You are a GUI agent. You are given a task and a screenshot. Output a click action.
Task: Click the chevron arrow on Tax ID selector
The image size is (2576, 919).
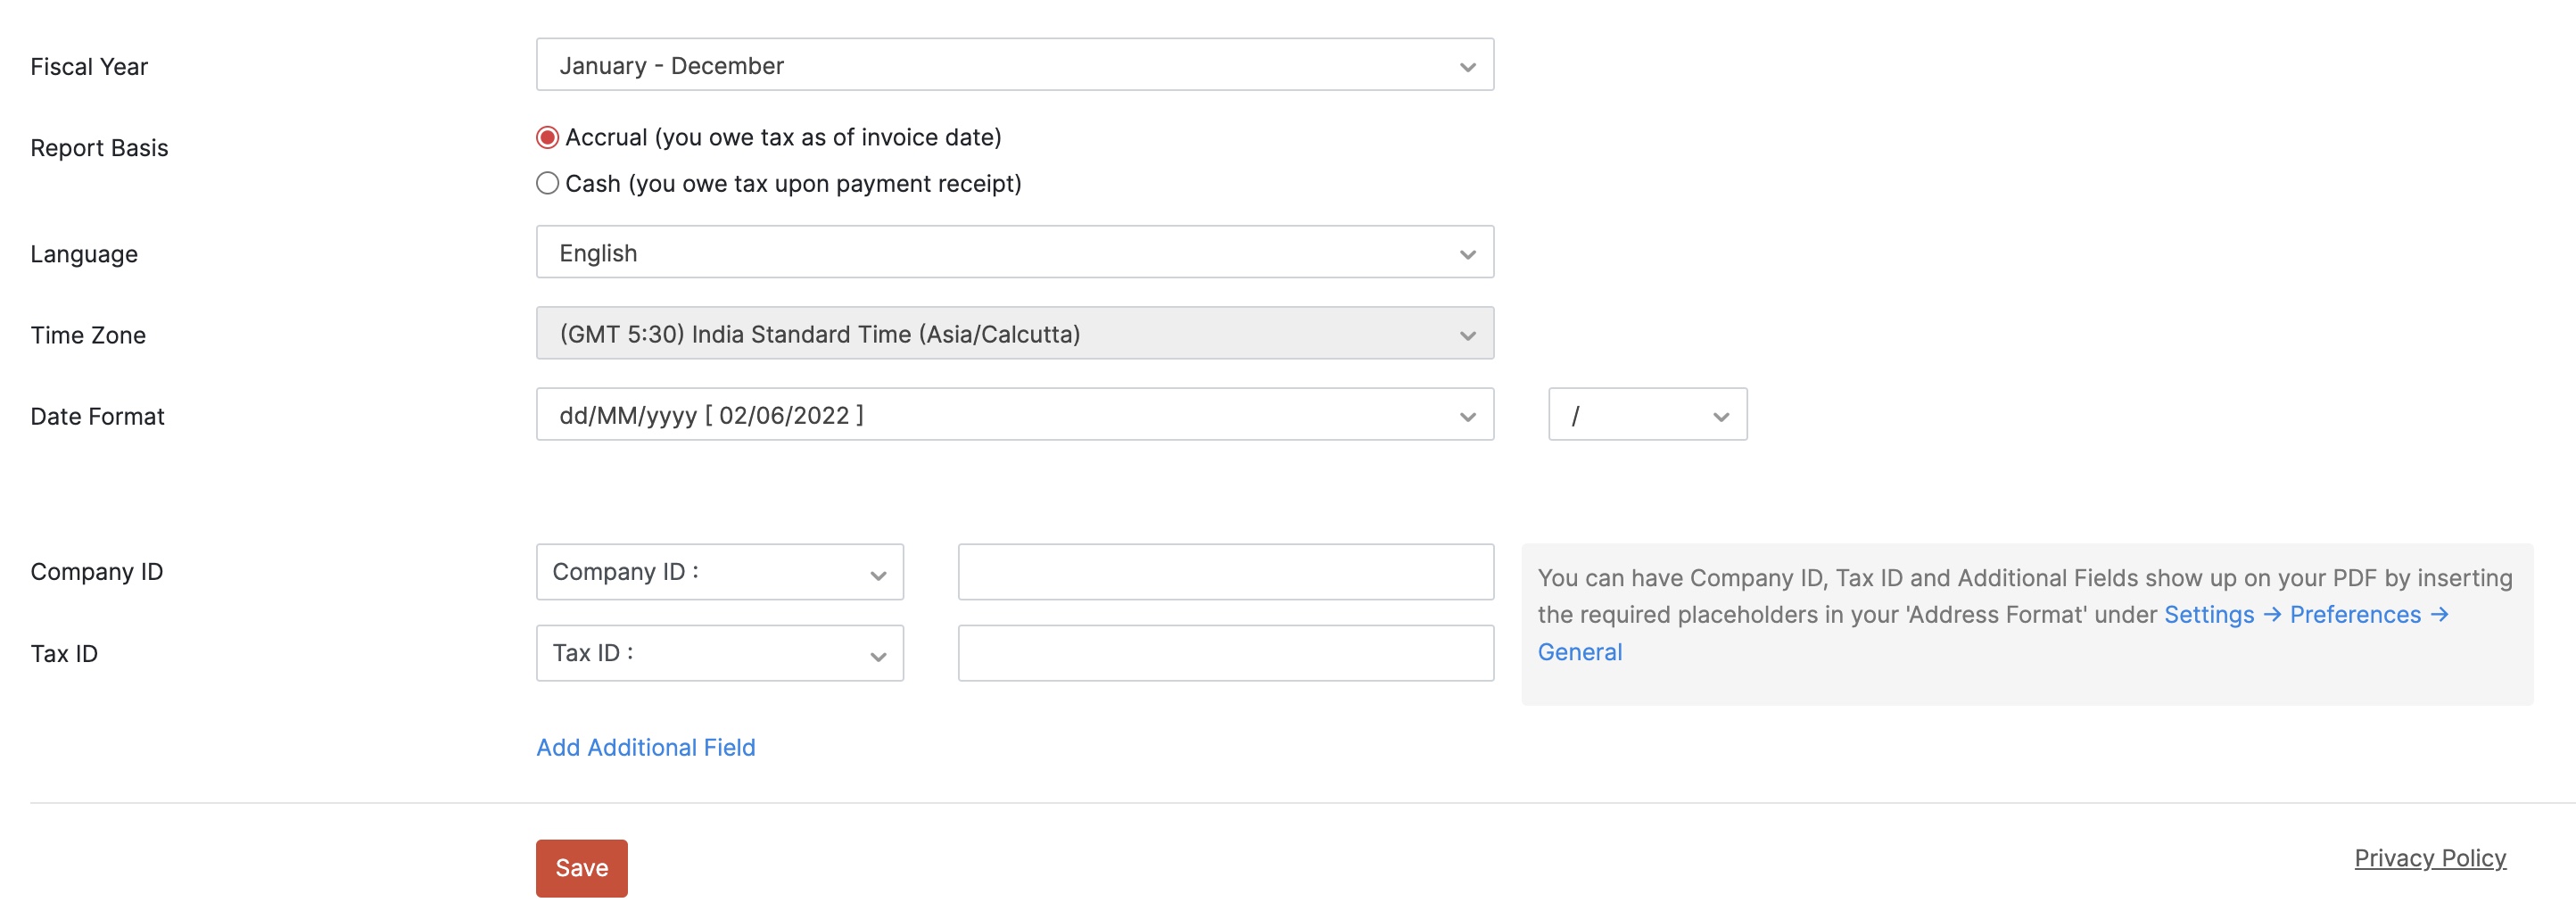click(x=878, y=656)
